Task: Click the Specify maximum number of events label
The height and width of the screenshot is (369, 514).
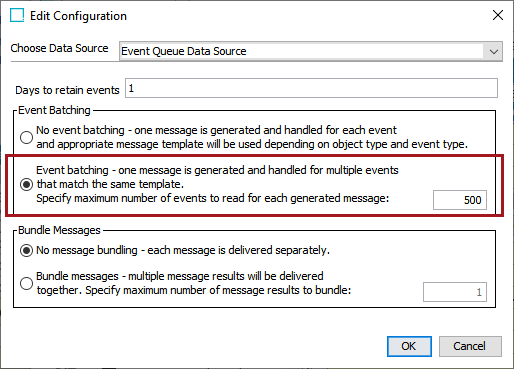Action: [x=213, y=198]
